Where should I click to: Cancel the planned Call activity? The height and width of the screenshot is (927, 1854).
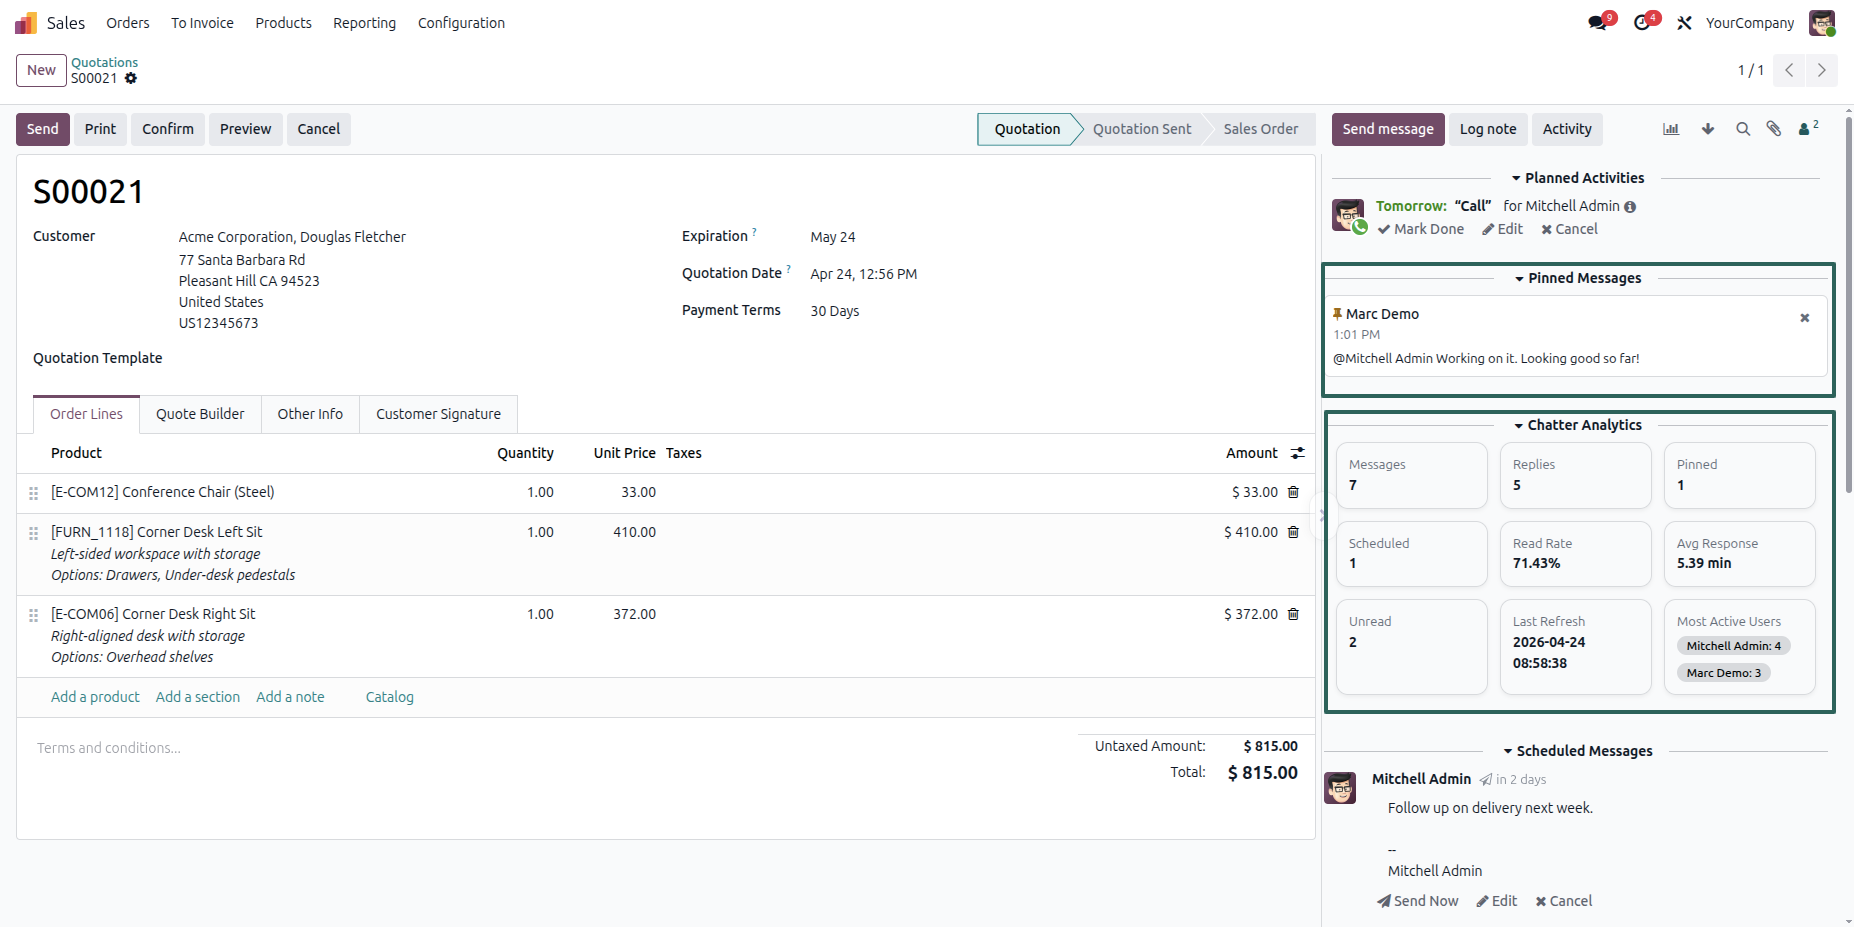tap(1569, 229)
